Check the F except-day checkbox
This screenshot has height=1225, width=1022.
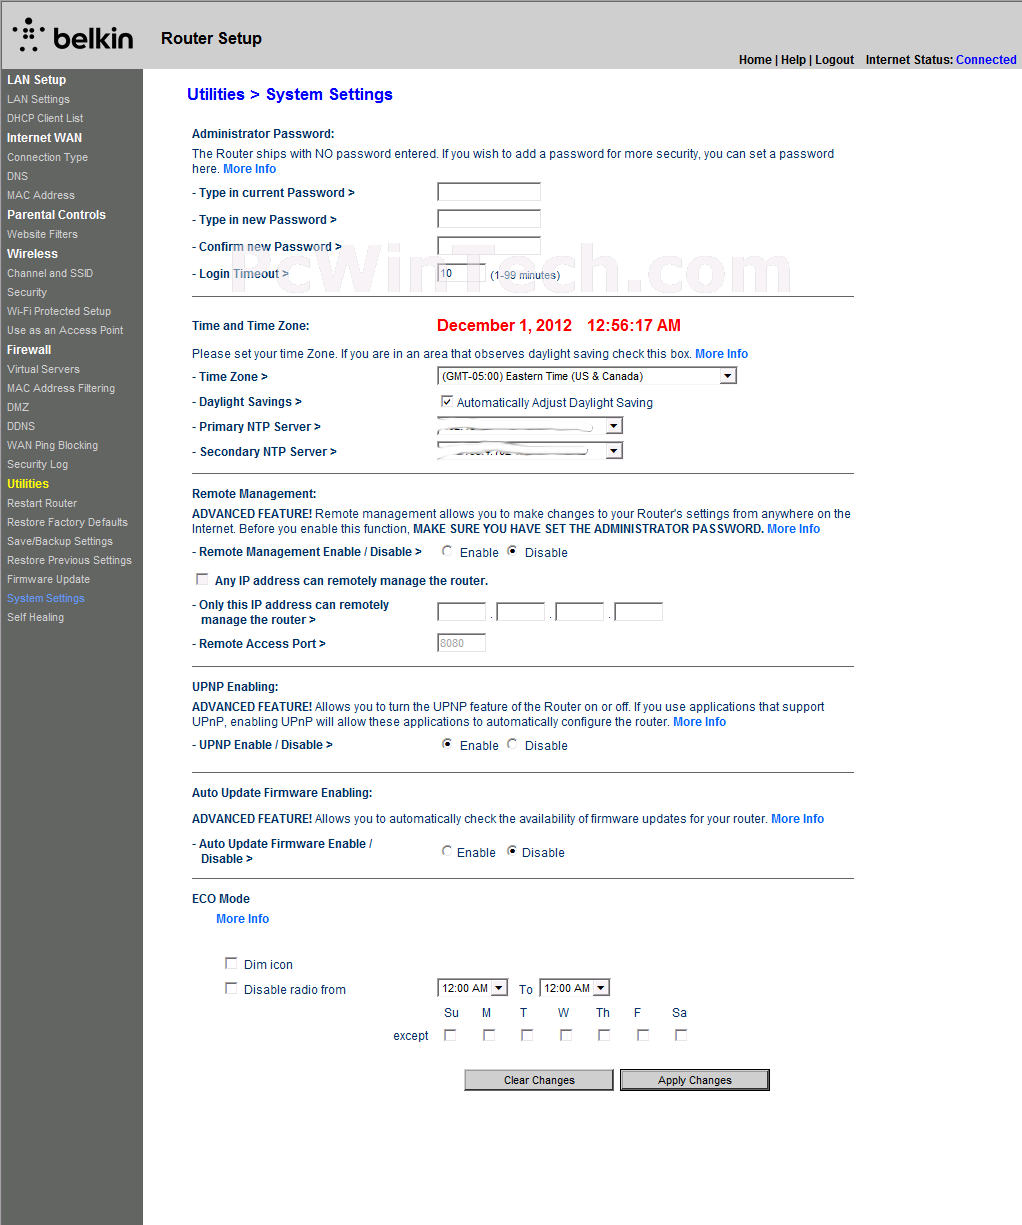(x=643, y=1035)
